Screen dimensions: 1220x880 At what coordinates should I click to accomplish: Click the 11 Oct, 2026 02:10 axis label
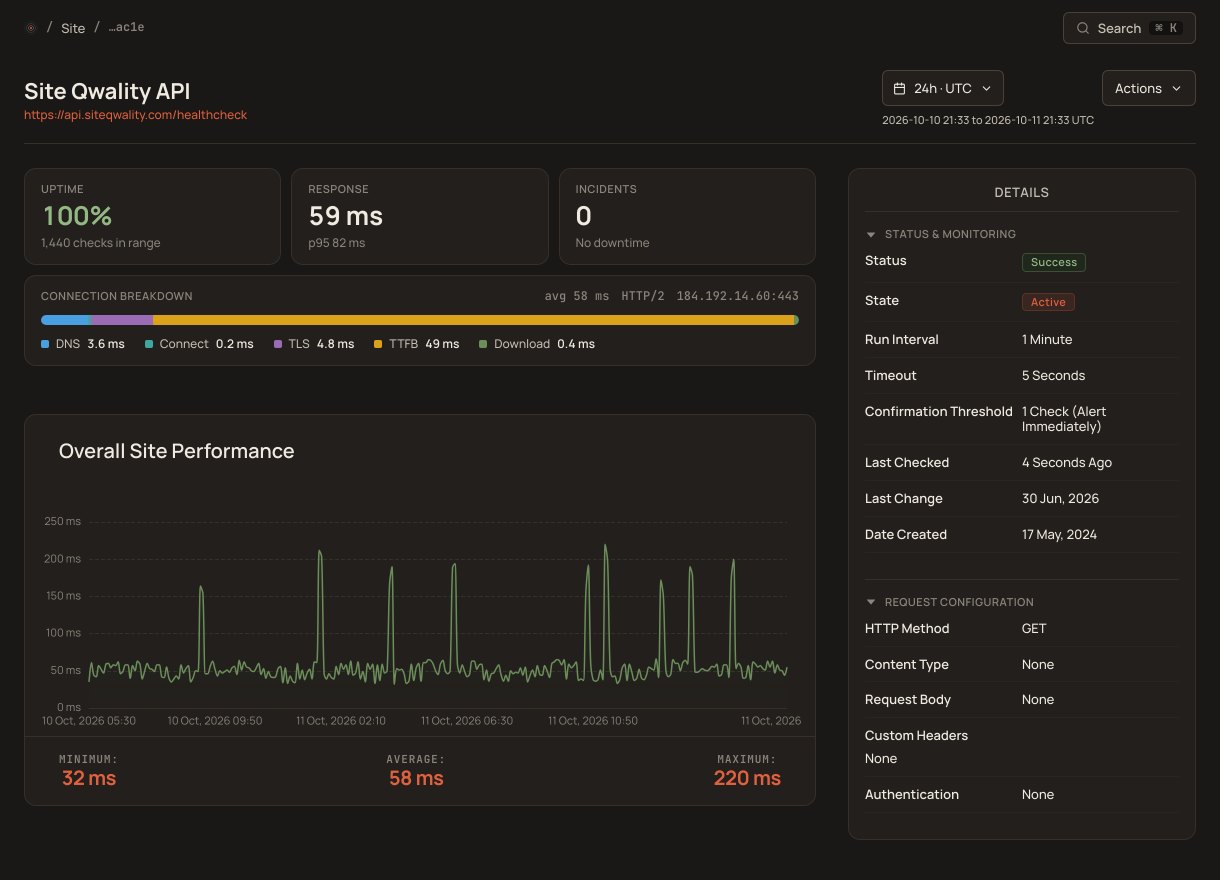coord(340,720)
